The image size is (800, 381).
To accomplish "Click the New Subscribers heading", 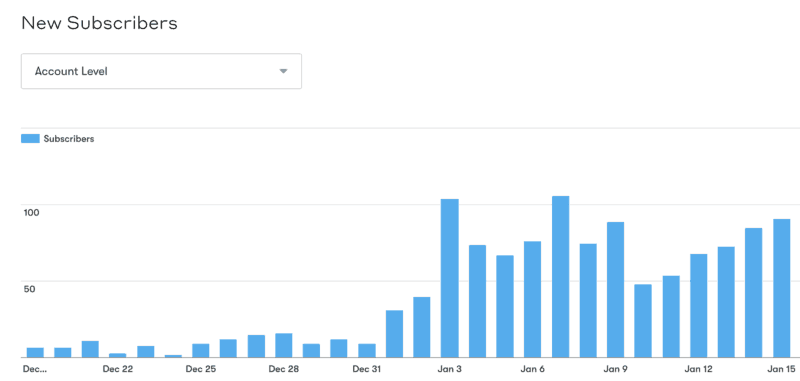I will point(99,23).
